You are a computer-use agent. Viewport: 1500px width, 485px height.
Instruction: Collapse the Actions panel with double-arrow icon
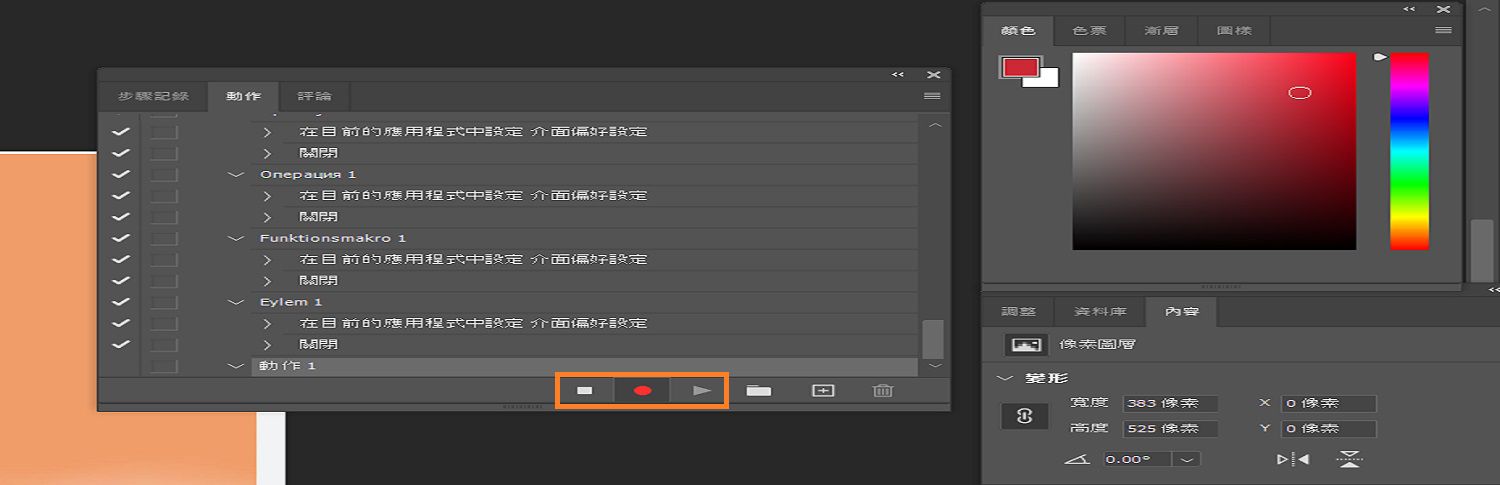898,74
